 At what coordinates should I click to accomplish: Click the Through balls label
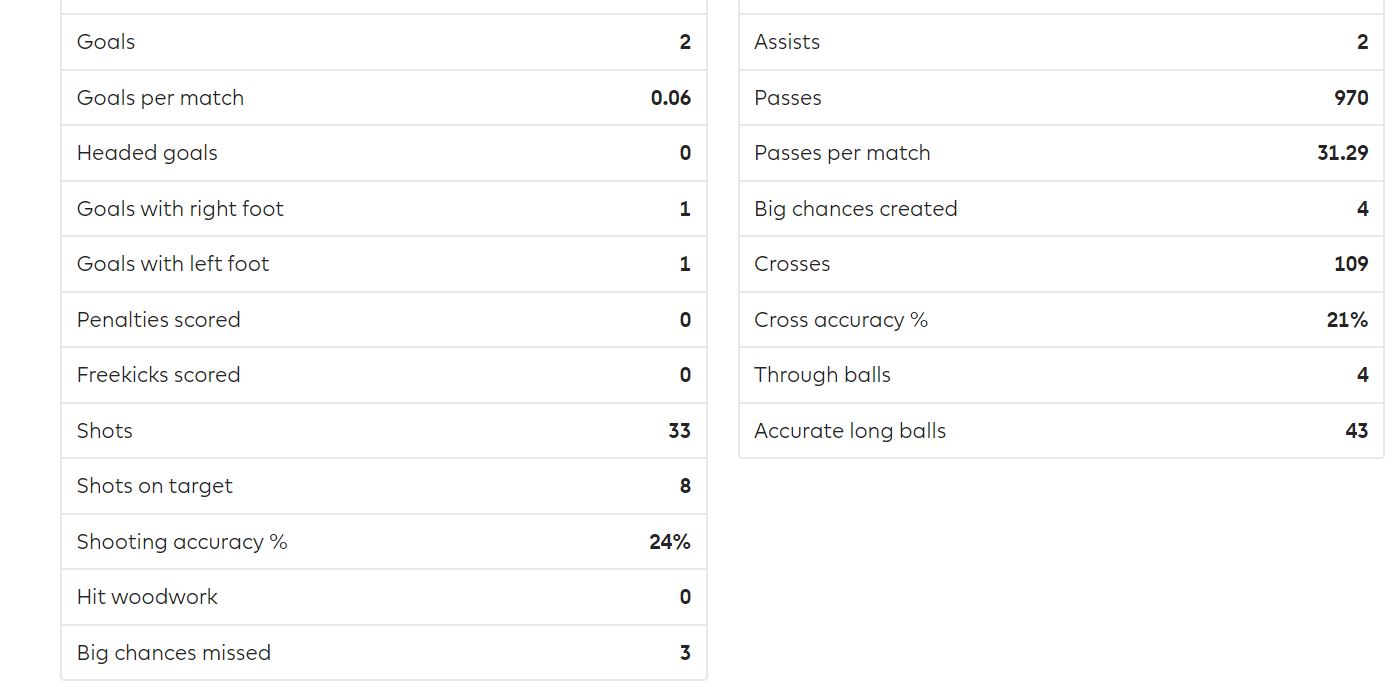822,375
